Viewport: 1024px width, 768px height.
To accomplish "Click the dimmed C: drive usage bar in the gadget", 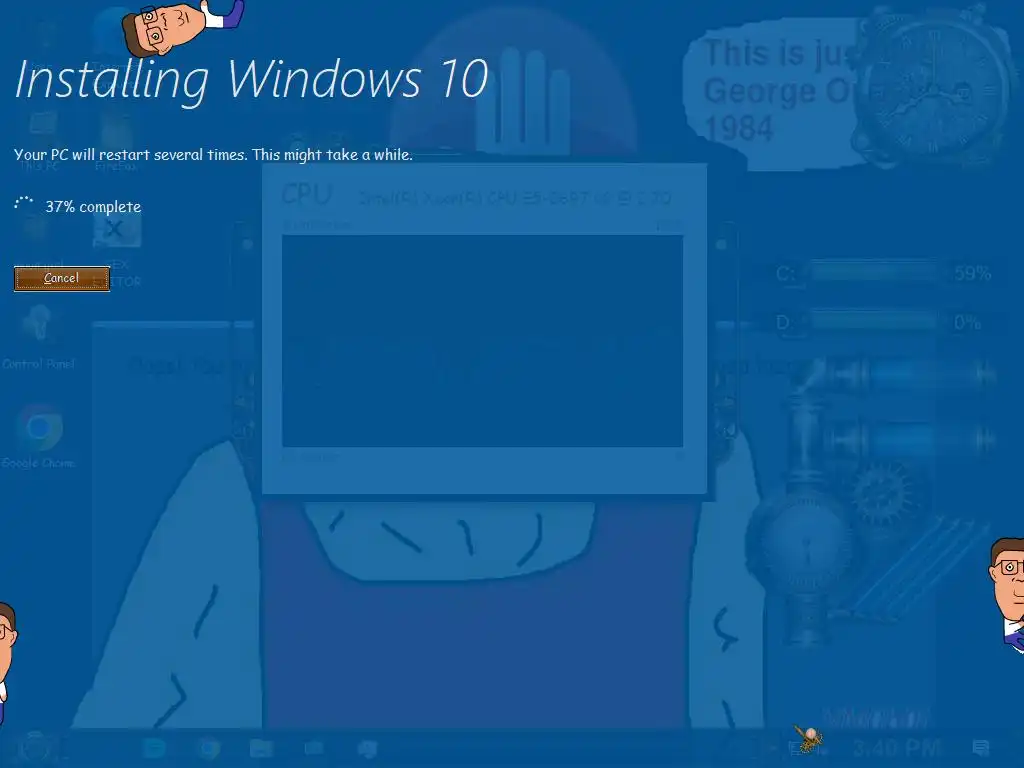I will pyautogui.click(x=875, y=271).
